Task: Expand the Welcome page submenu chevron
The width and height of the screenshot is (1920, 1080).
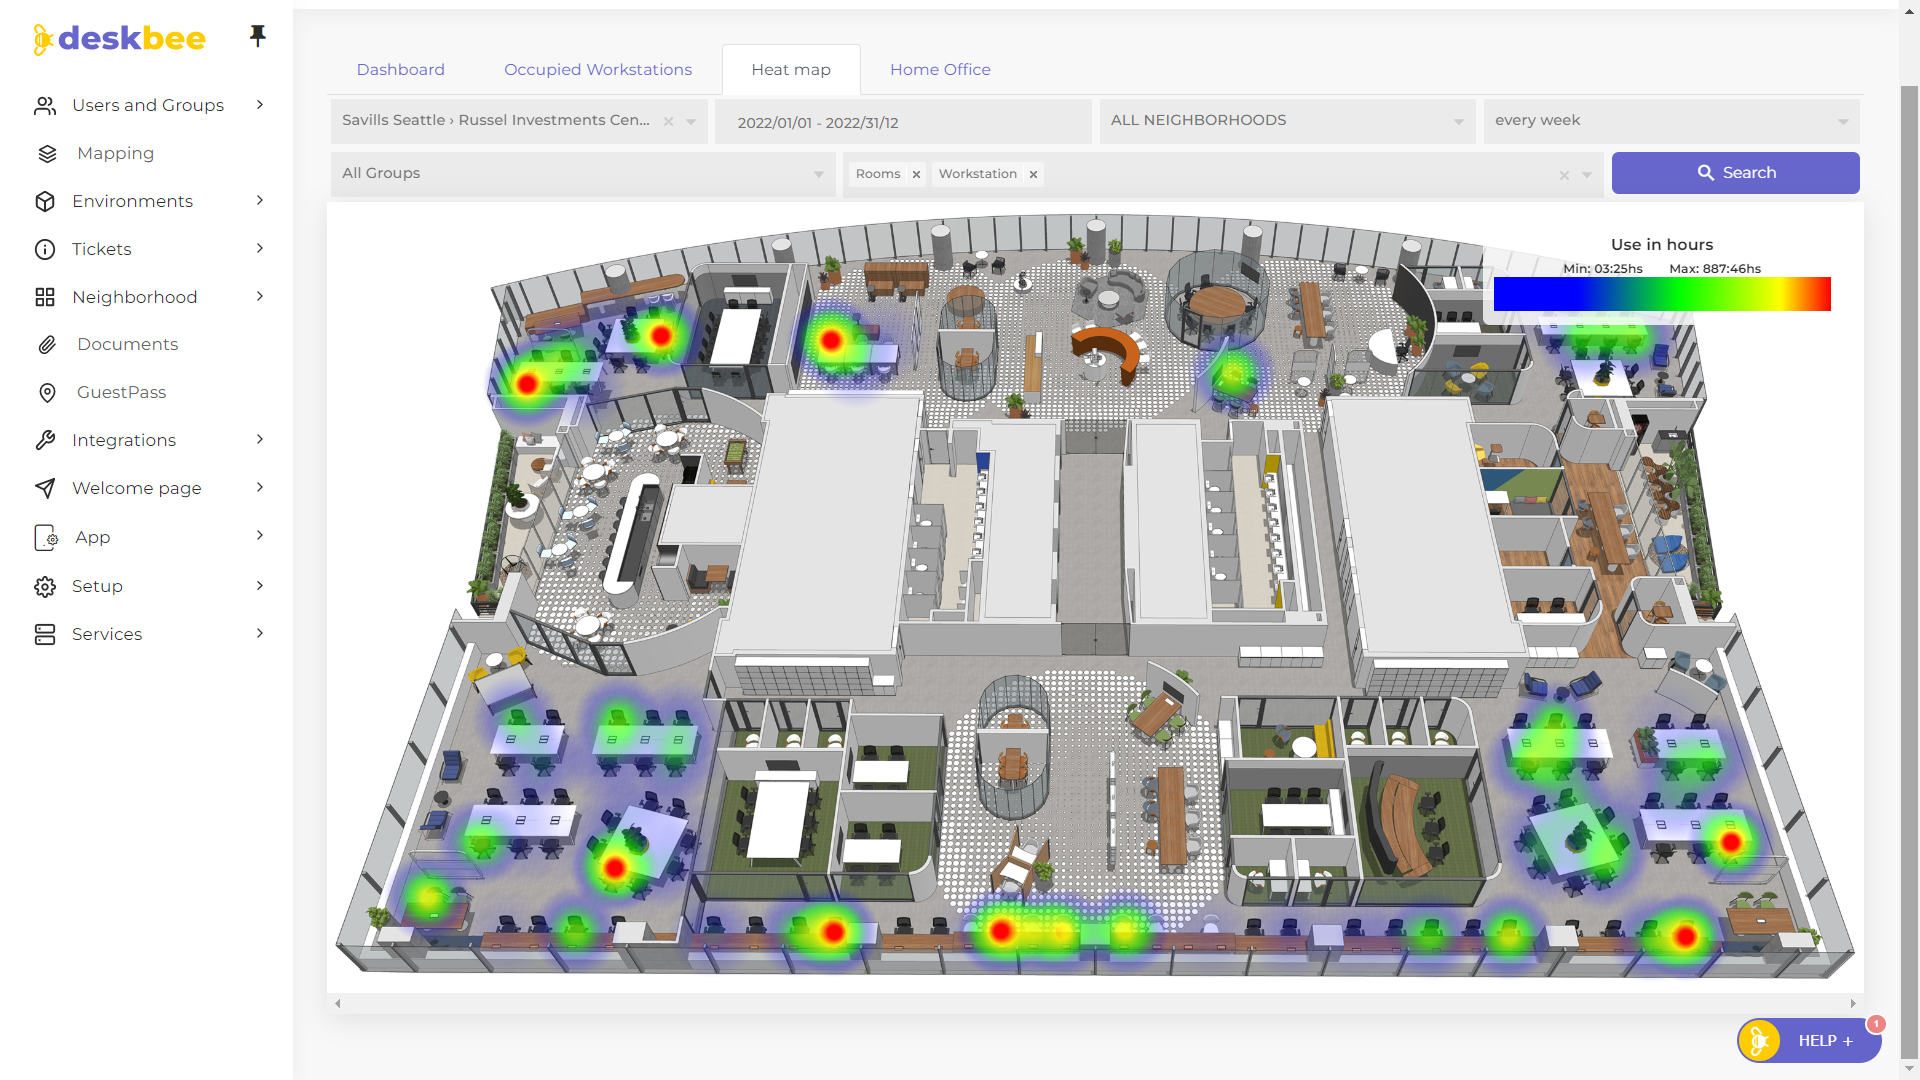Action: [260, 487]
